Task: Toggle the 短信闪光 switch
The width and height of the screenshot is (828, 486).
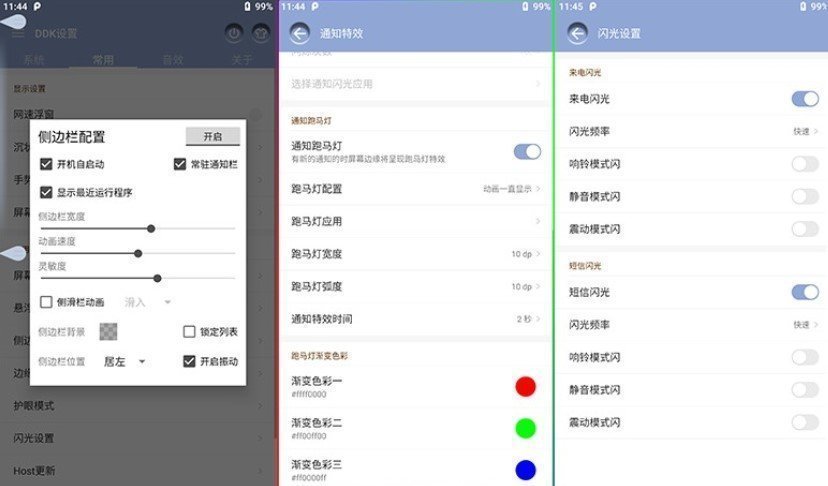Action: (805, 292)
